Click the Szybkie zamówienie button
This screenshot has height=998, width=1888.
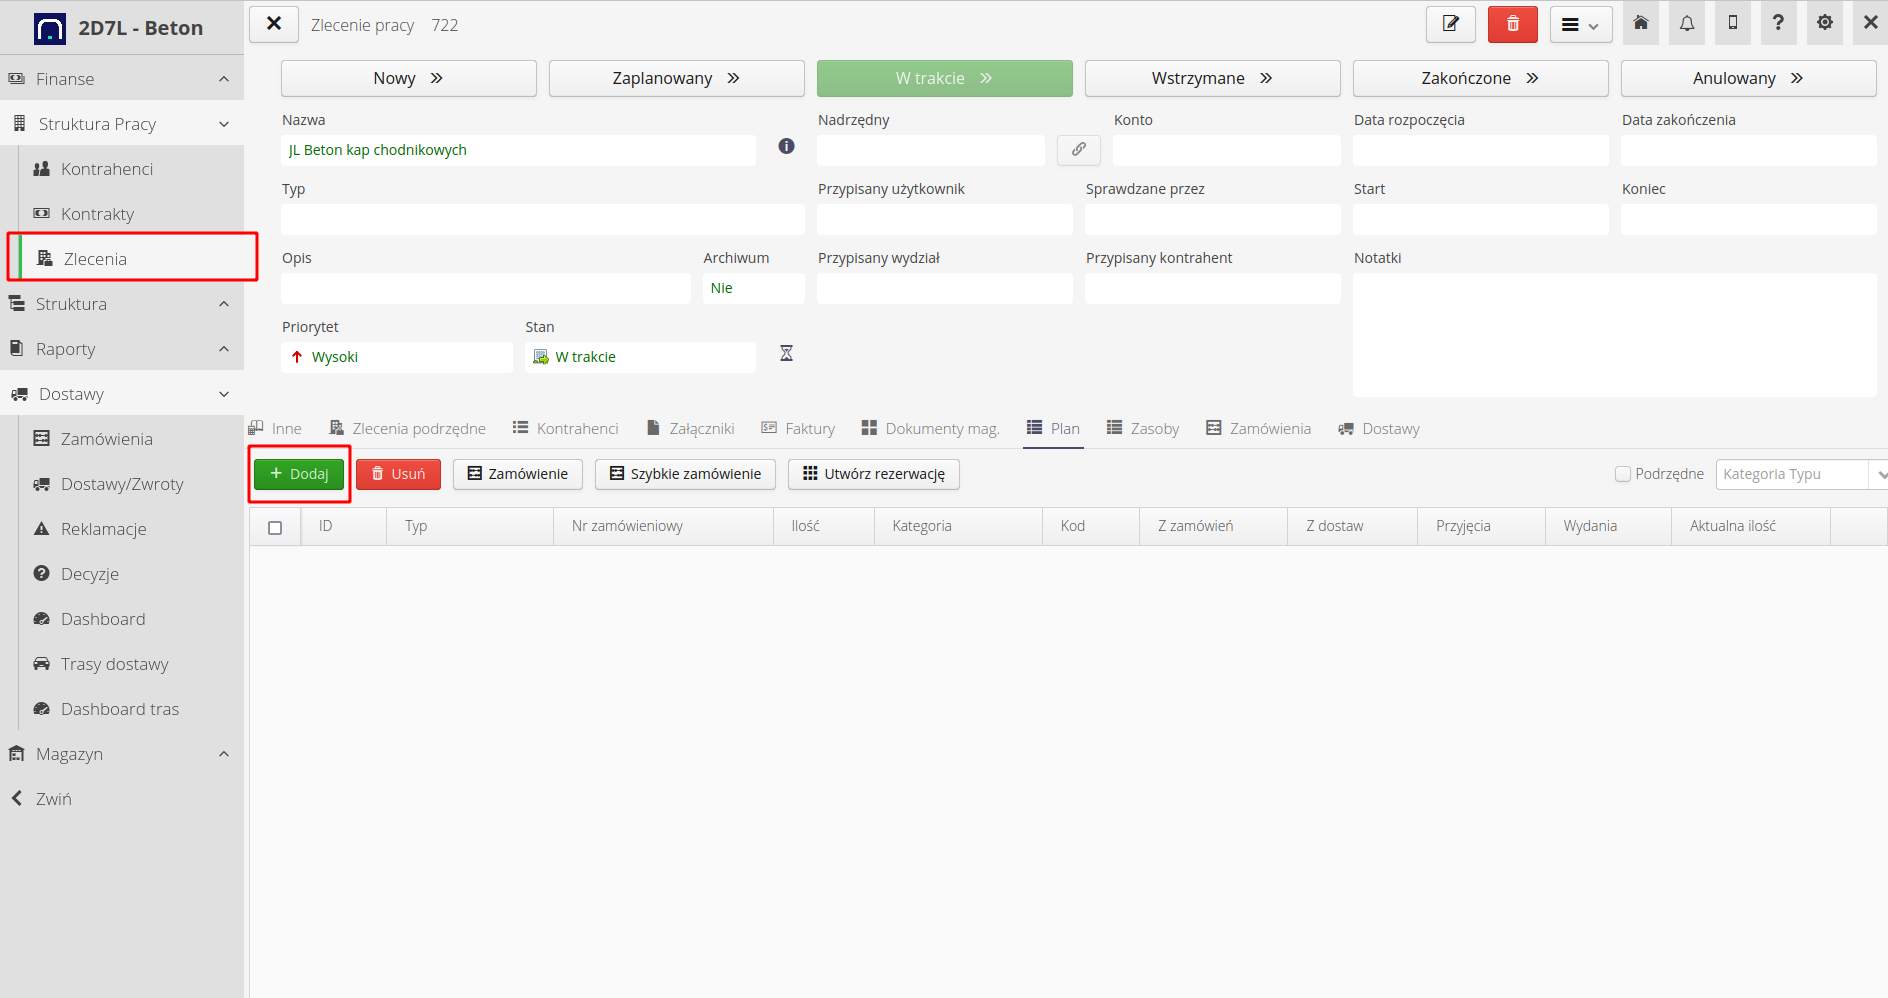coord(685,474)
